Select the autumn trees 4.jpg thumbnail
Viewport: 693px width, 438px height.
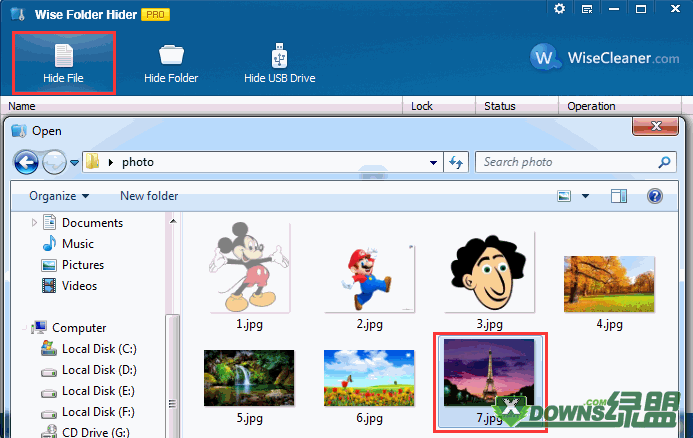pos(609,284)
